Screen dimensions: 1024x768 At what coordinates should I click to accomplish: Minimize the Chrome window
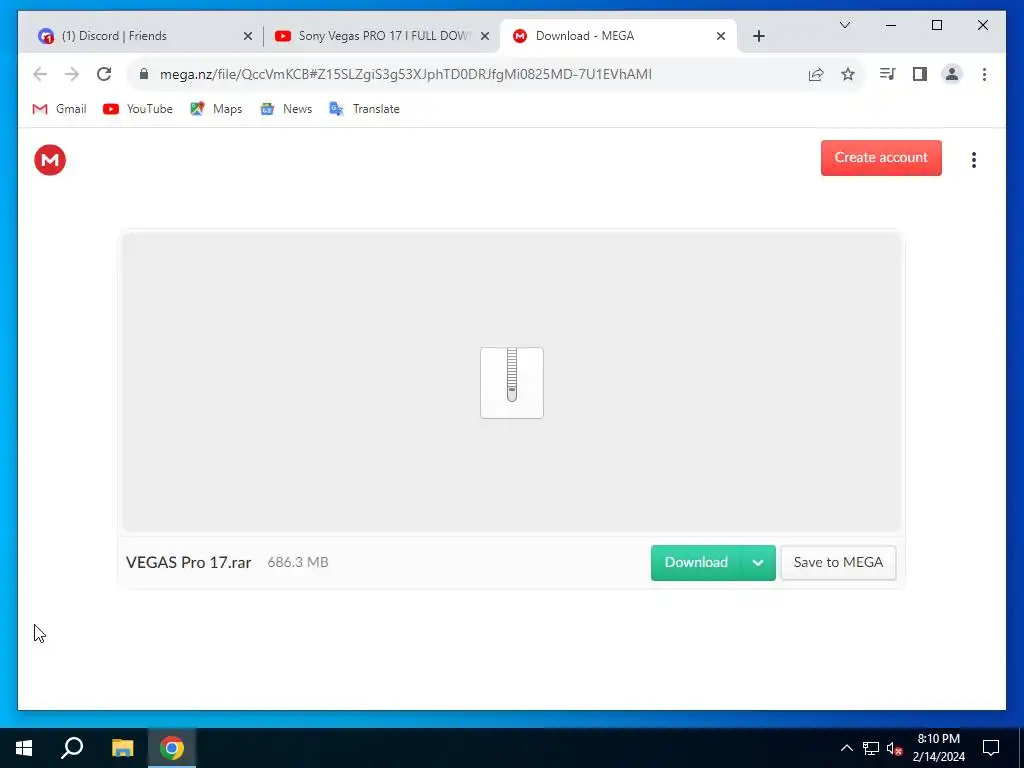point(891,25)
